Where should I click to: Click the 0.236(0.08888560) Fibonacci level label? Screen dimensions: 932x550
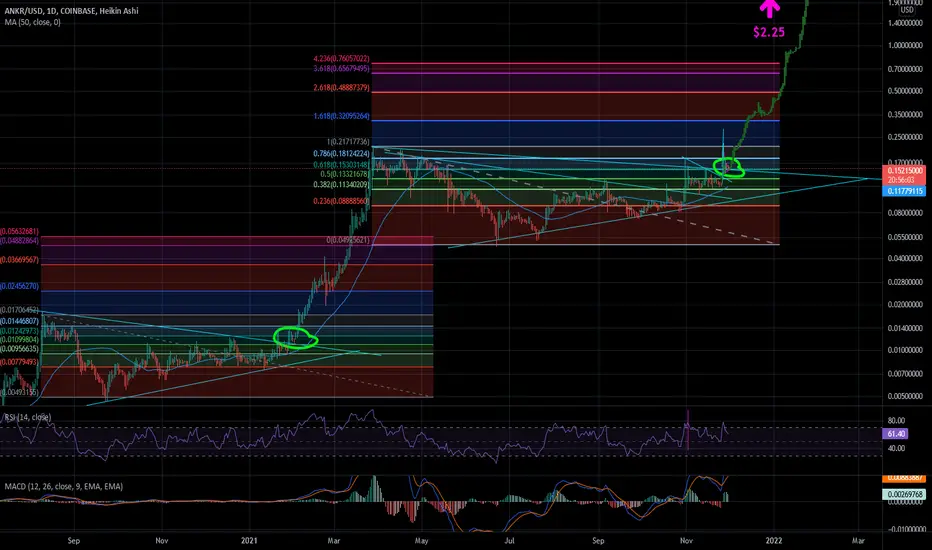[341, 202]
